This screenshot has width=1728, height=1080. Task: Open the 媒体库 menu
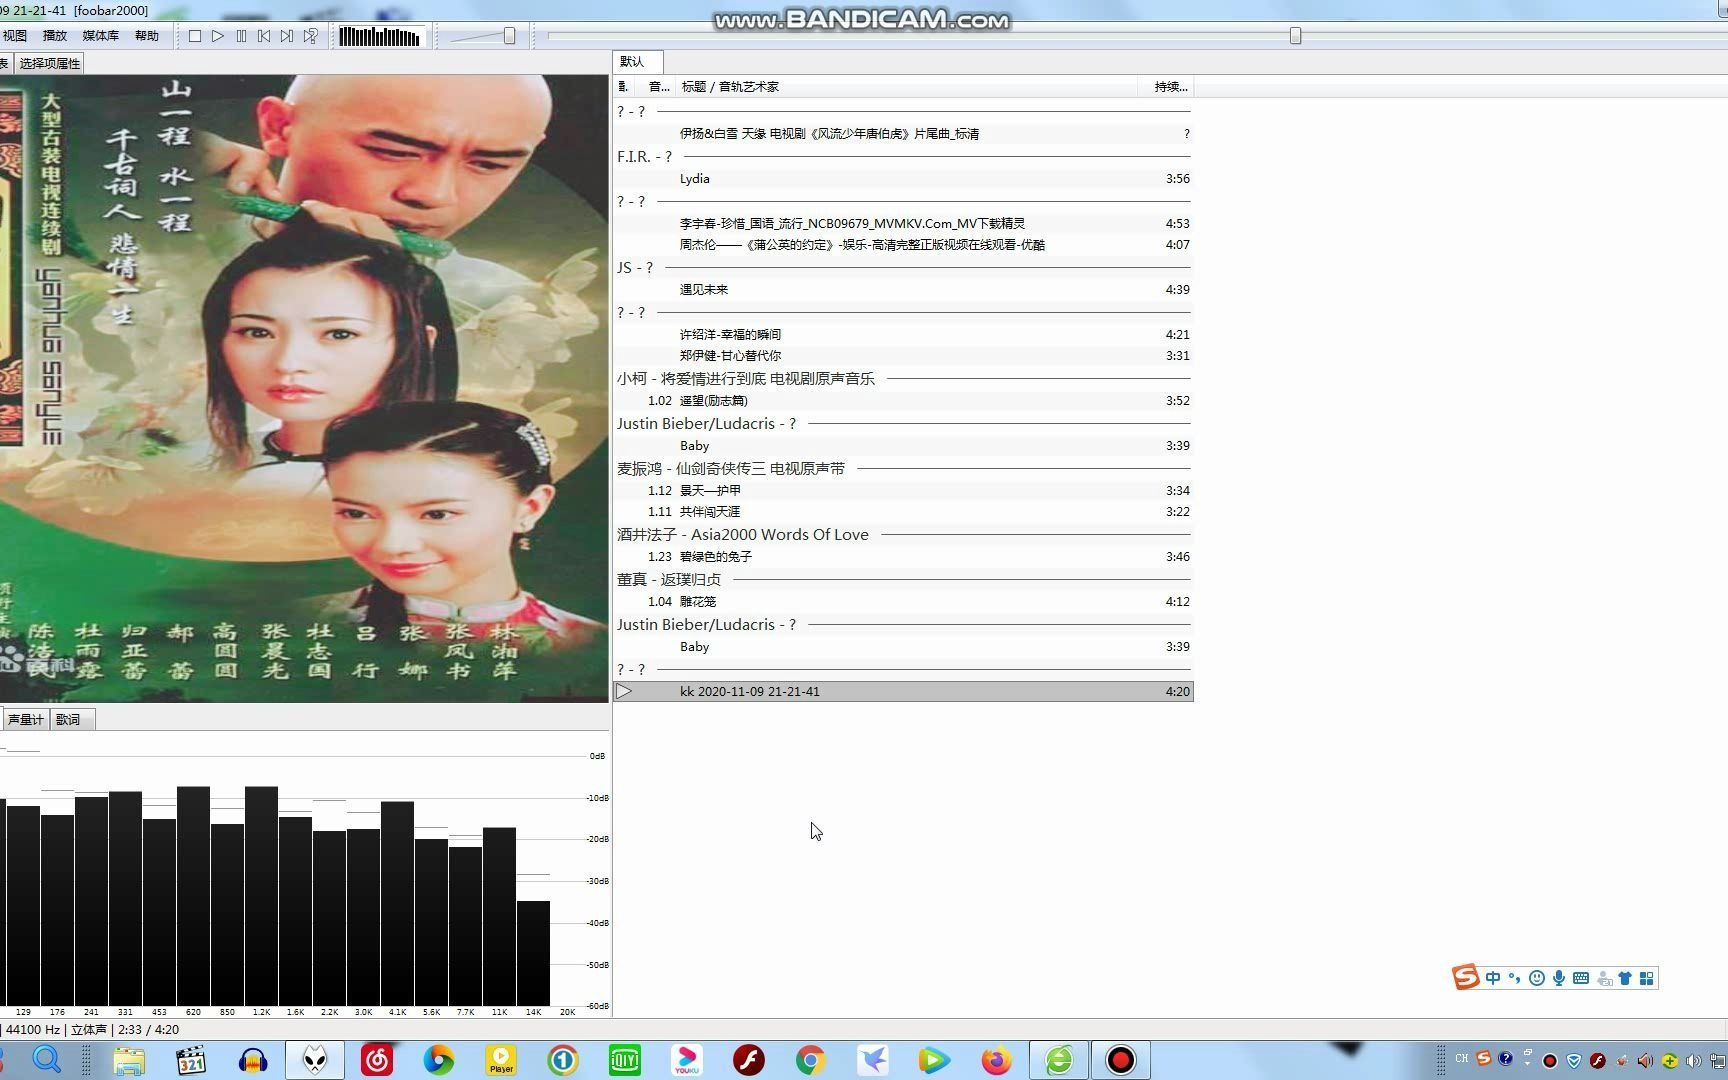[100, 36]
